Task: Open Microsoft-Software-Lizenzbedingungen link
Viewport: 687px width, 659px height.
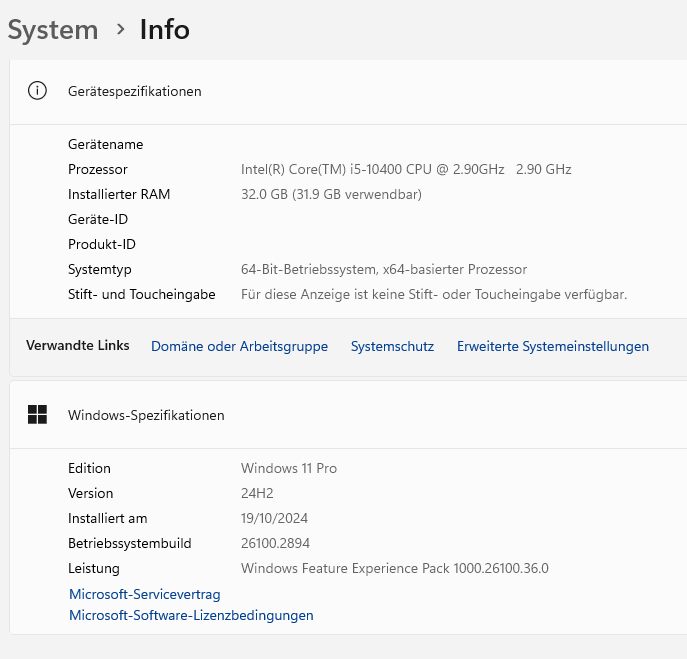Action: pos(191,615)
